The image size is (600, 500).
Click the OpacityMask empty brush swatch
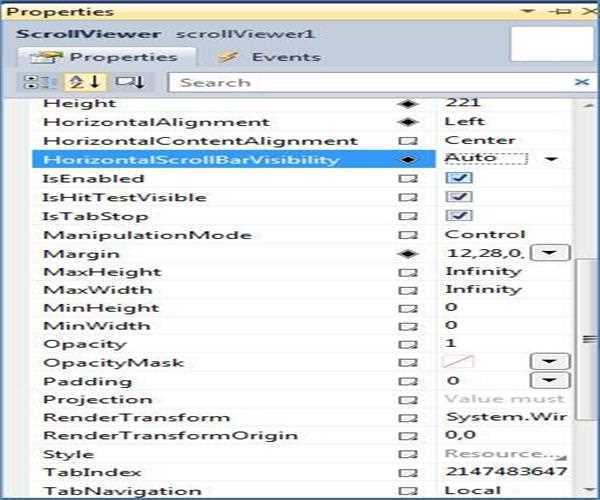pos(458,362)
